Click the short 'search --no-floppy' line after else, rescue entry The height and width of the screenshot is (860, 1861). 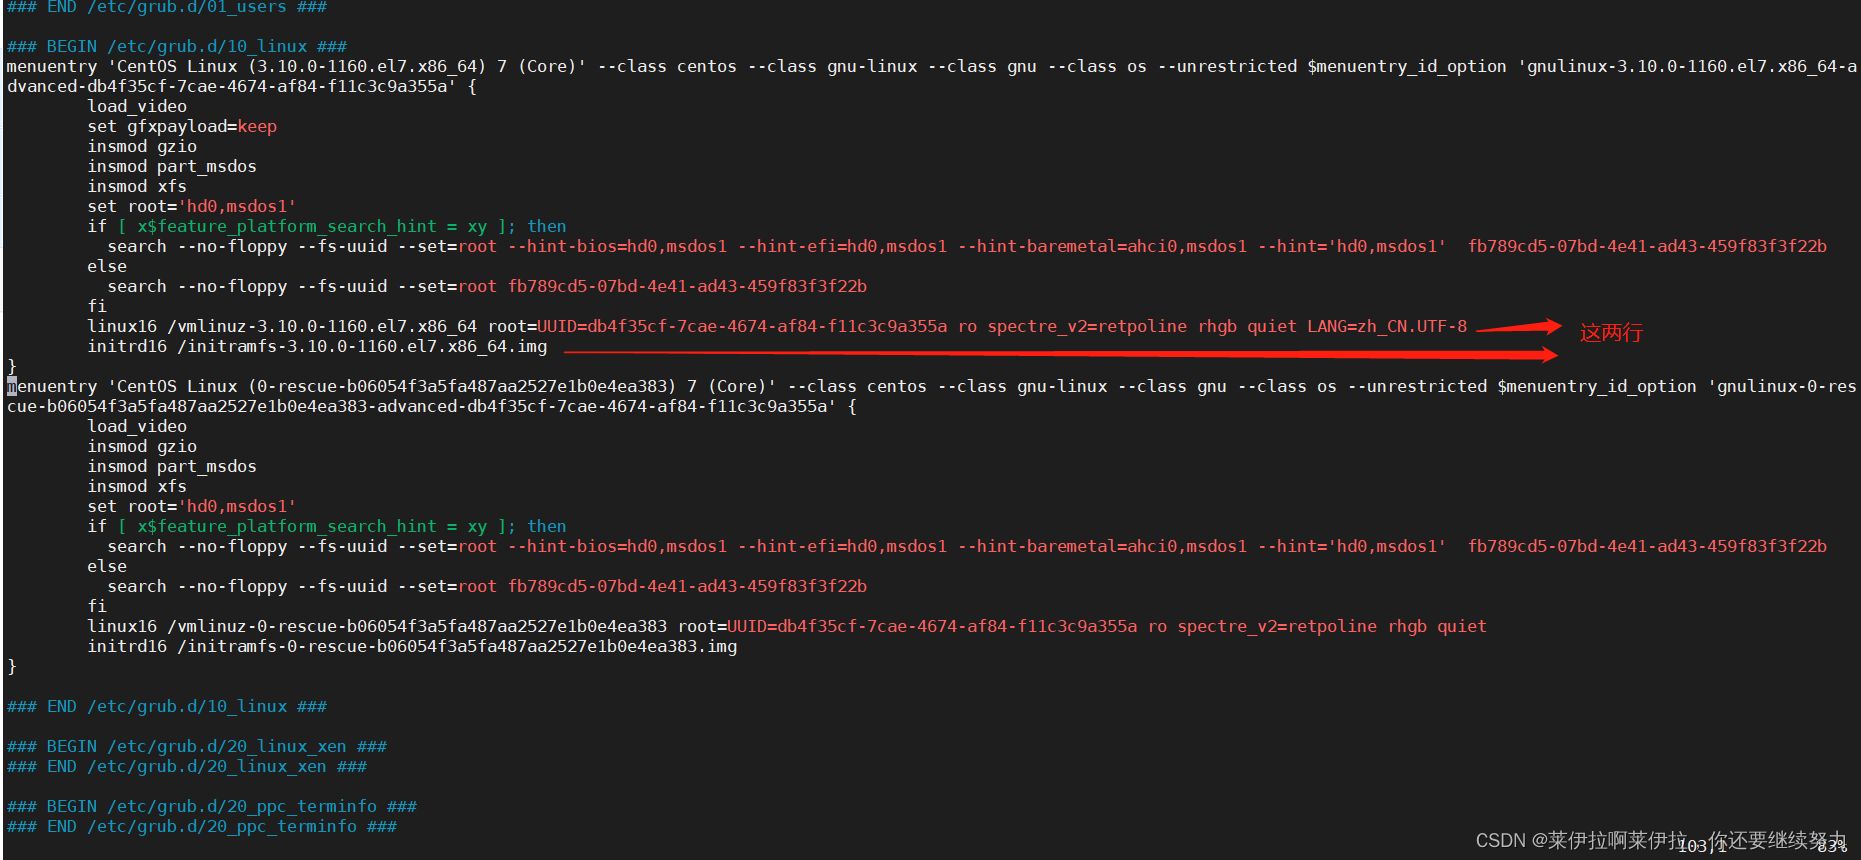[x=487, y=586]
